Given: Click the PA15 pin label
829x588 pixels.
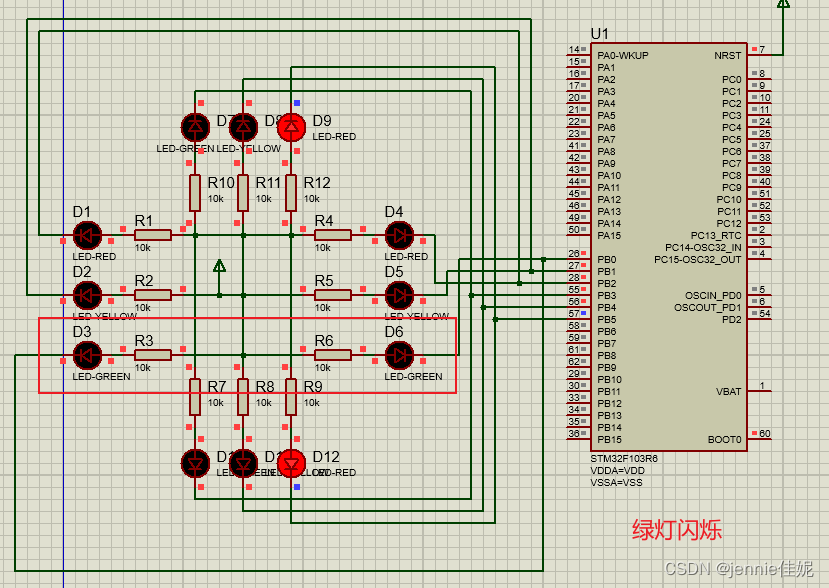Looking at the screenshot, I should pyautogui.click(x=610, y=235).
